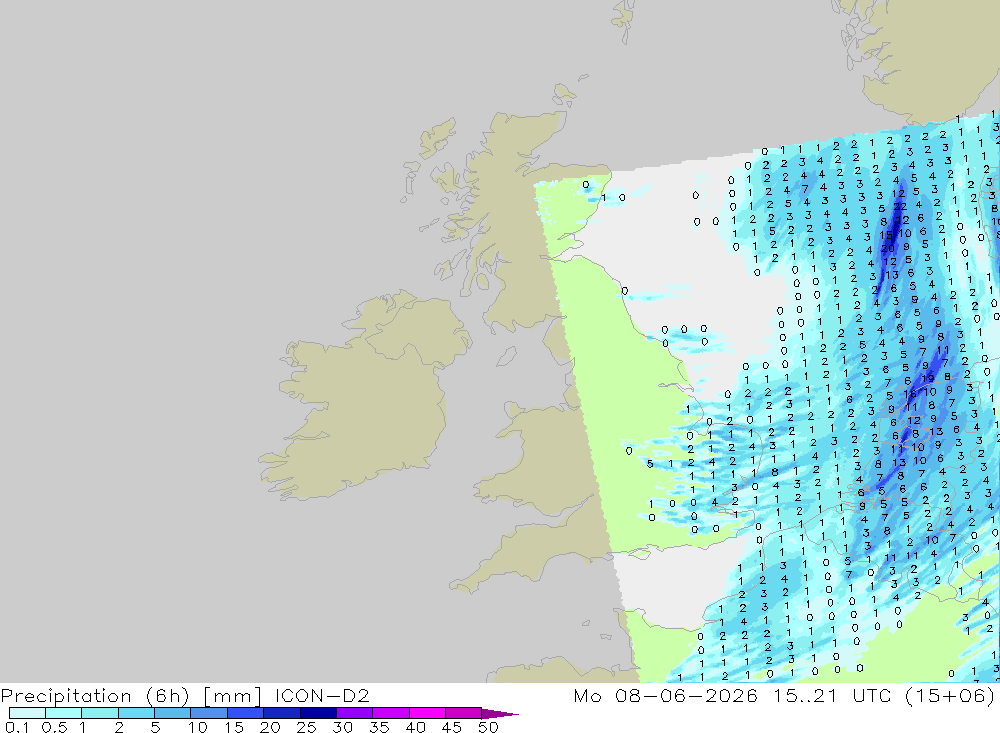Click the 0.5–1 mm legend color swatch
Image resolution: width=1000 pixels, height=733 pixels.
pos(64,713)
